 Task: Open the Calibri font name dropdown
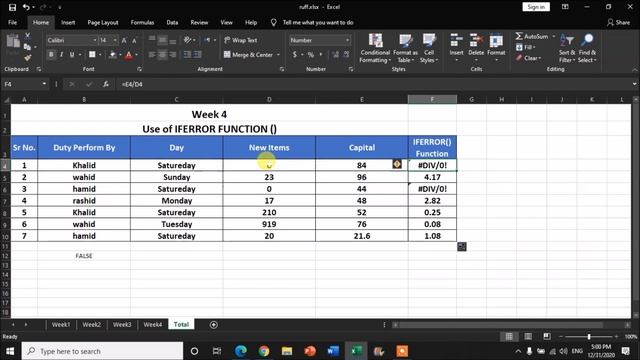95,40
